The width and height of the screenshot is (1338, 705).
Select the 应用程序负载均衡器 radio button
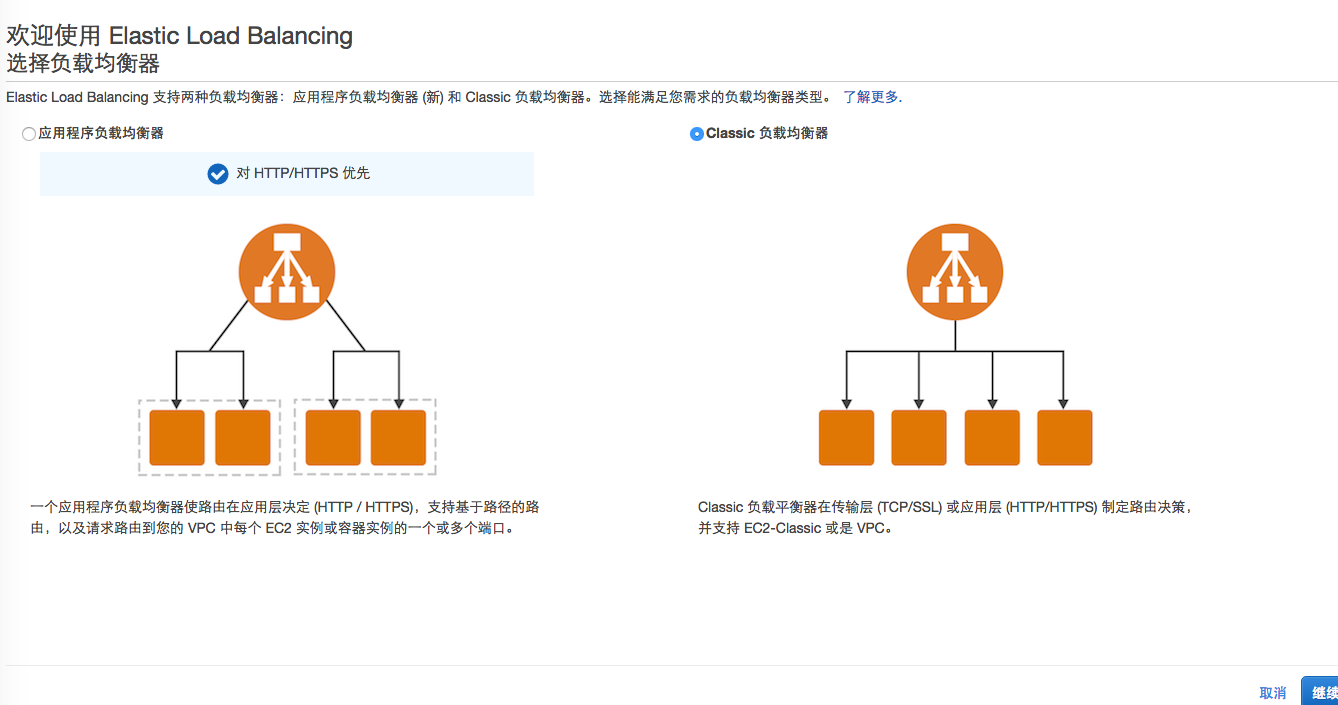29,133
